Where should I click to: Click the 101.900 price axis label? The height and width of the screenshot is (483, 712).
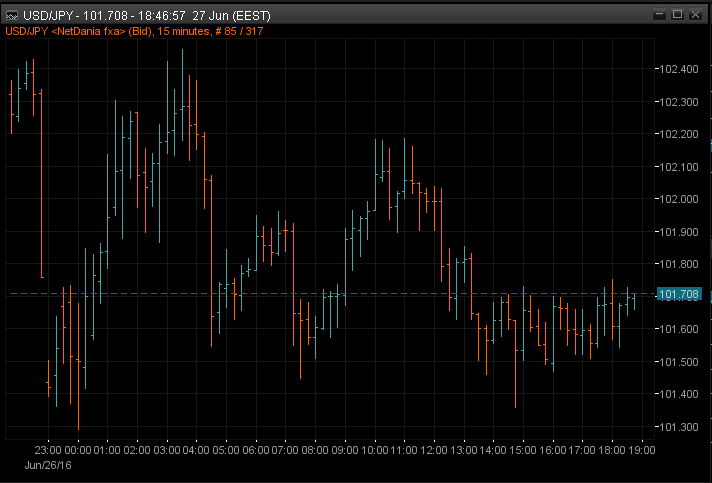(678, 232)
